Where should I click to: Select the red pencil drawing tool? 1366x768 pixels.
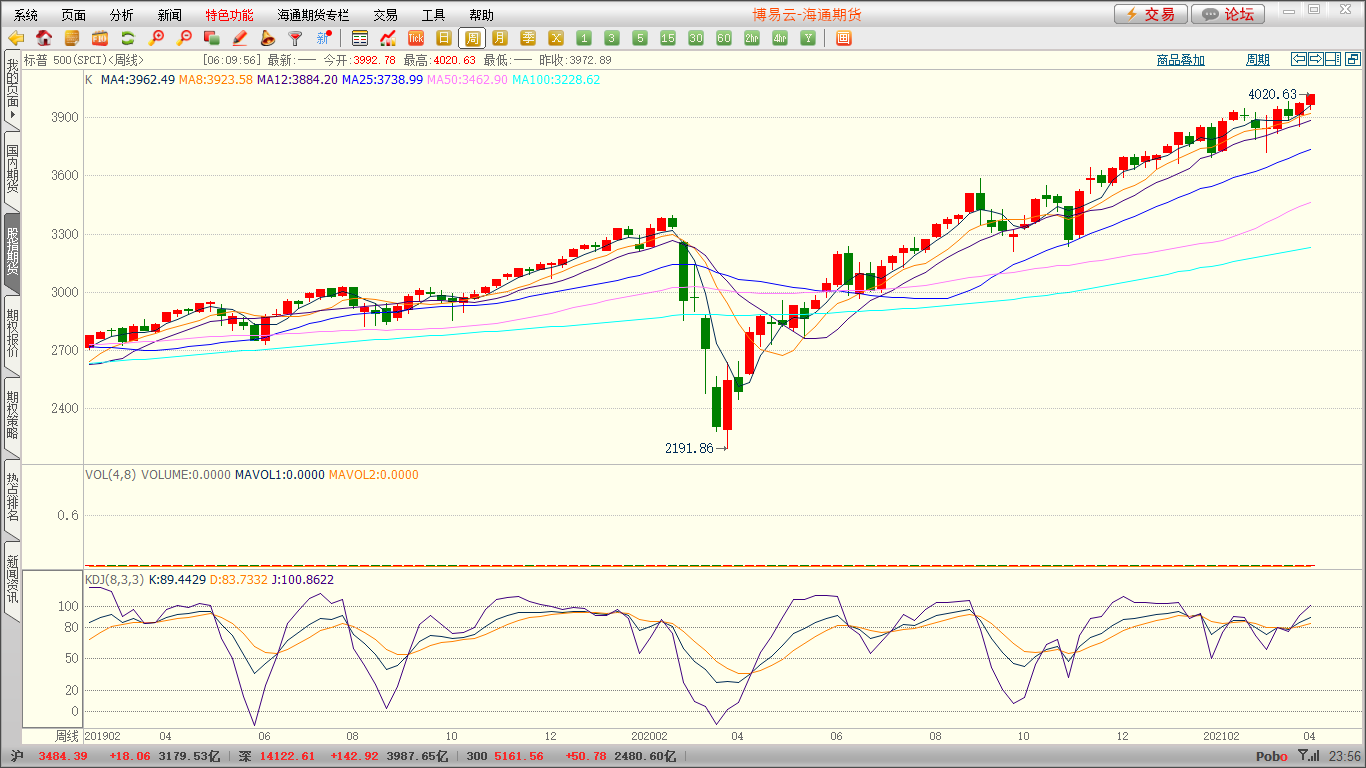[x=240, y=38]
